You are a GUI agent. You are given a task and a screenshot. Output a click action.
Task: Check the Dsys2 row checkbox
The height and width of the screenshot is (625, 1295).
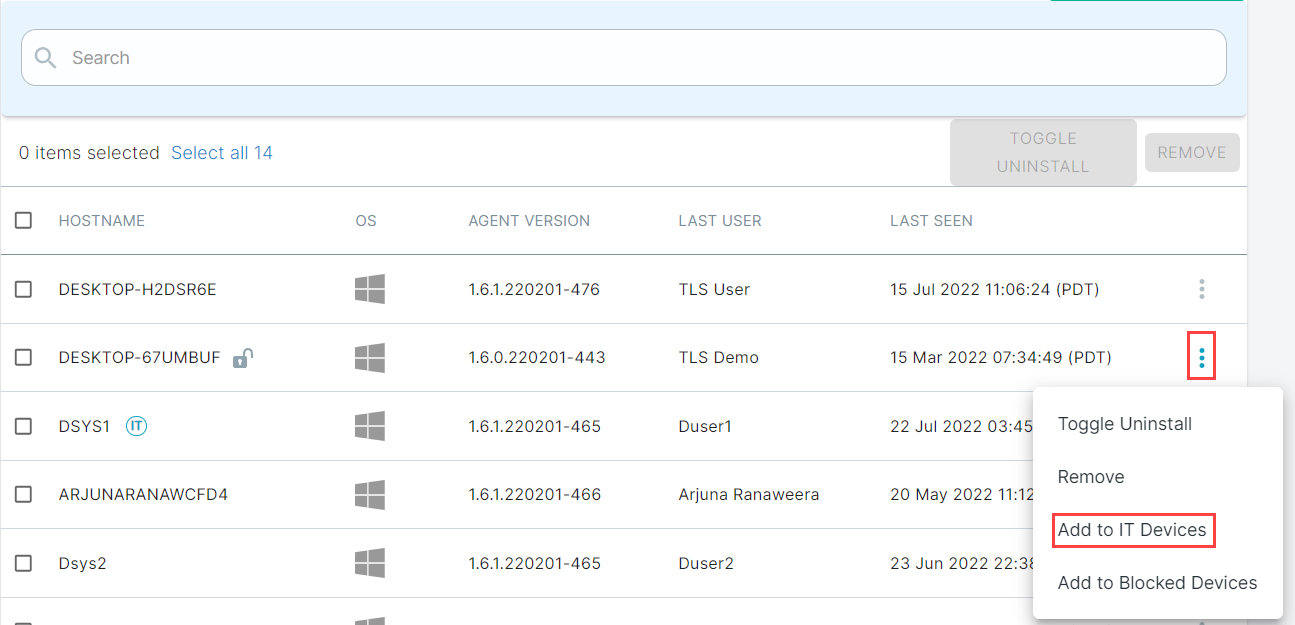pyautogui.click(x=24, y=562)
